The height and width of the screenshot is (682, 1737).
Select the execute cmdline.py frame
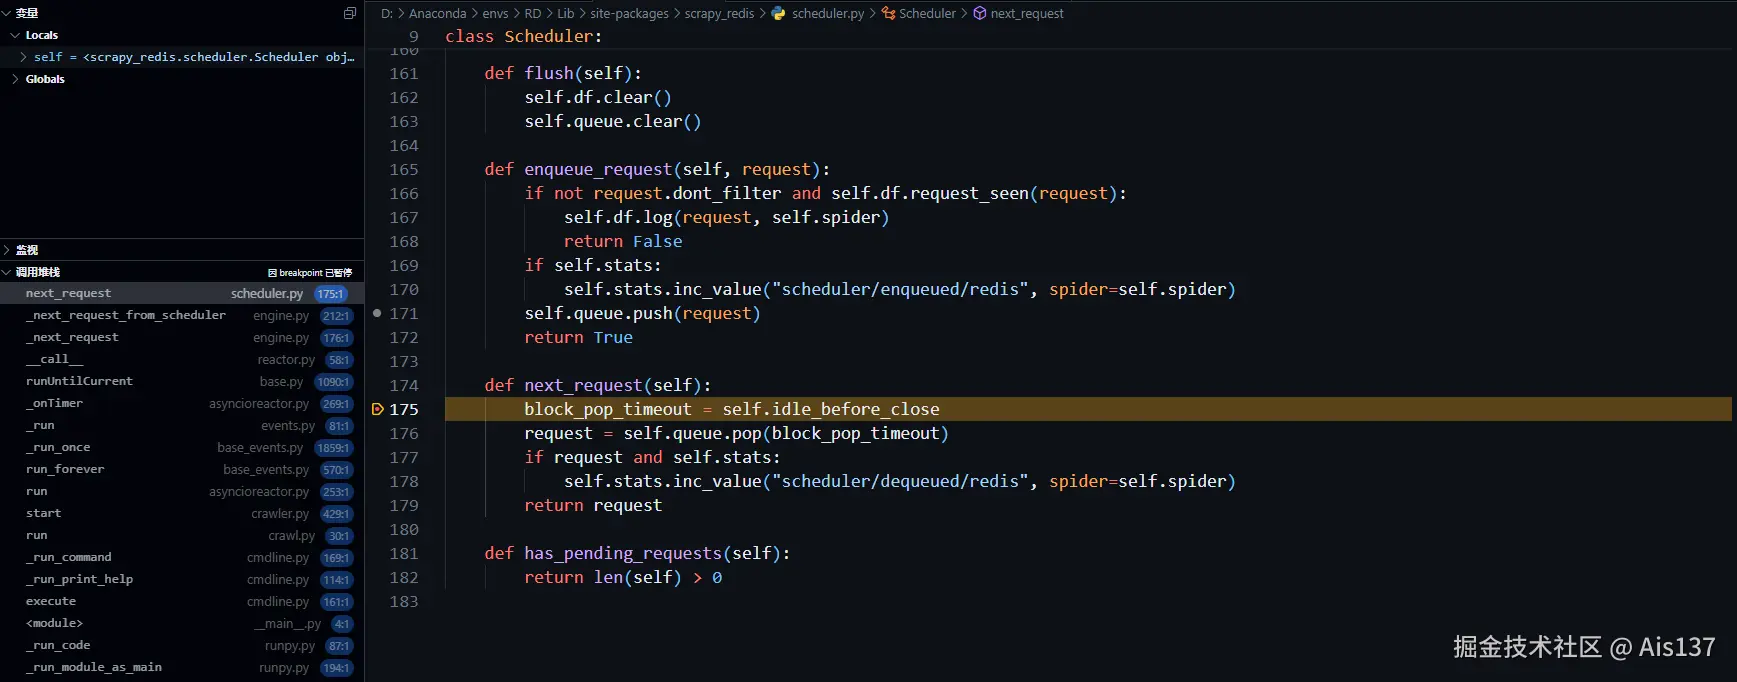(x=182, y=601)
